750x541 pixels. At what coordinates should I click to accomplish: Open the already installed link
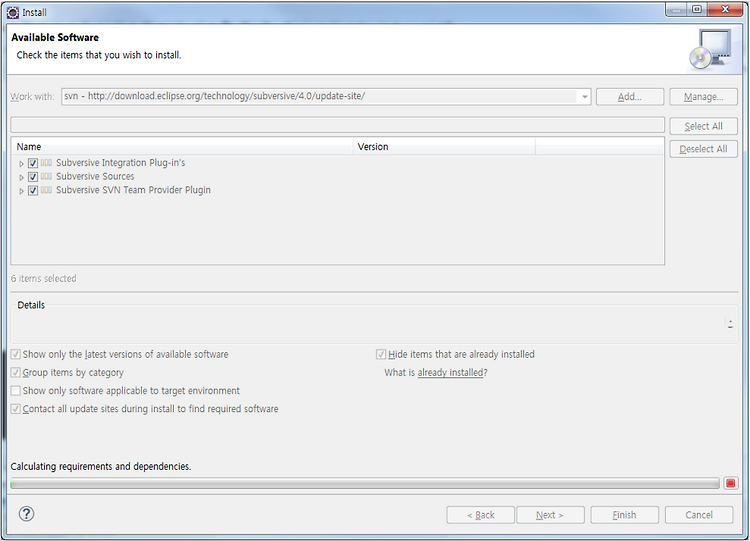pos(451,373)
